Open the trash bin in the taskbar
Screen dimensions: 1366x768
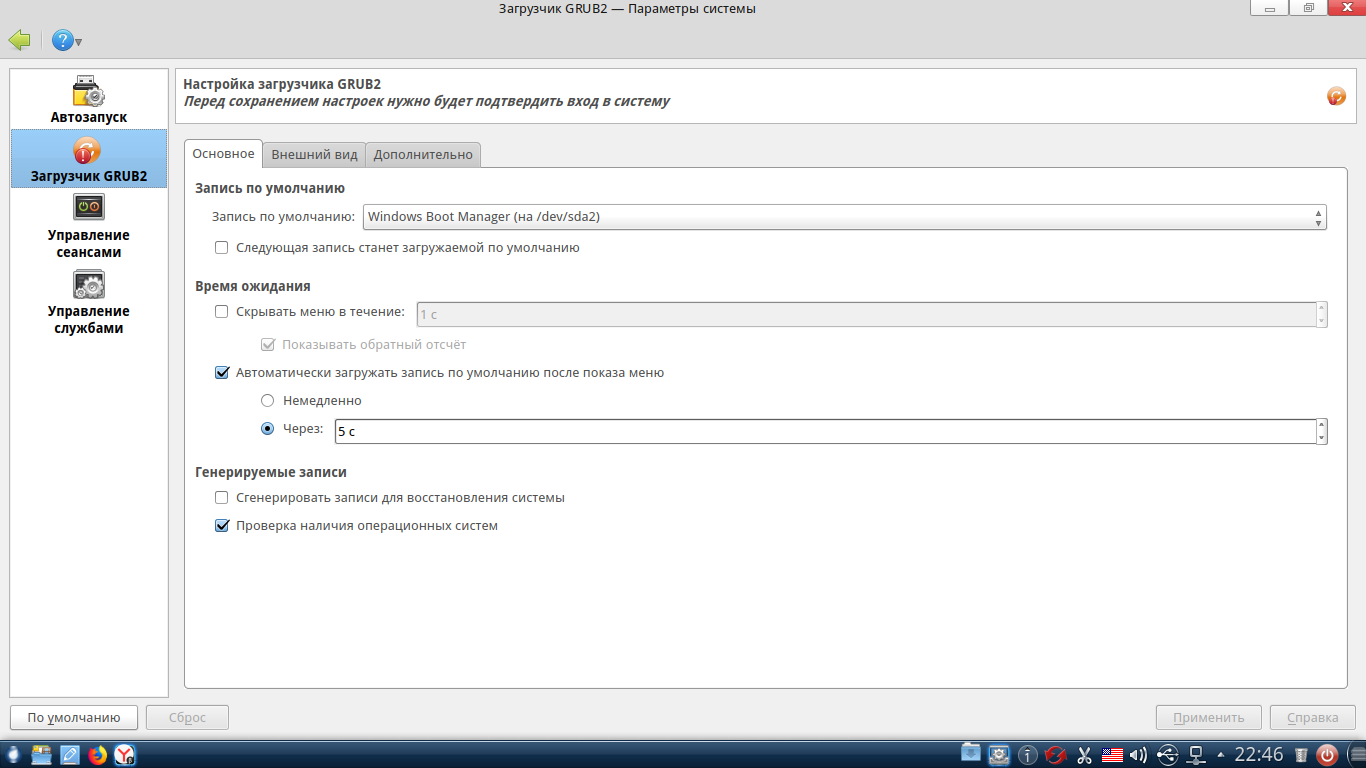[1301, 755]
